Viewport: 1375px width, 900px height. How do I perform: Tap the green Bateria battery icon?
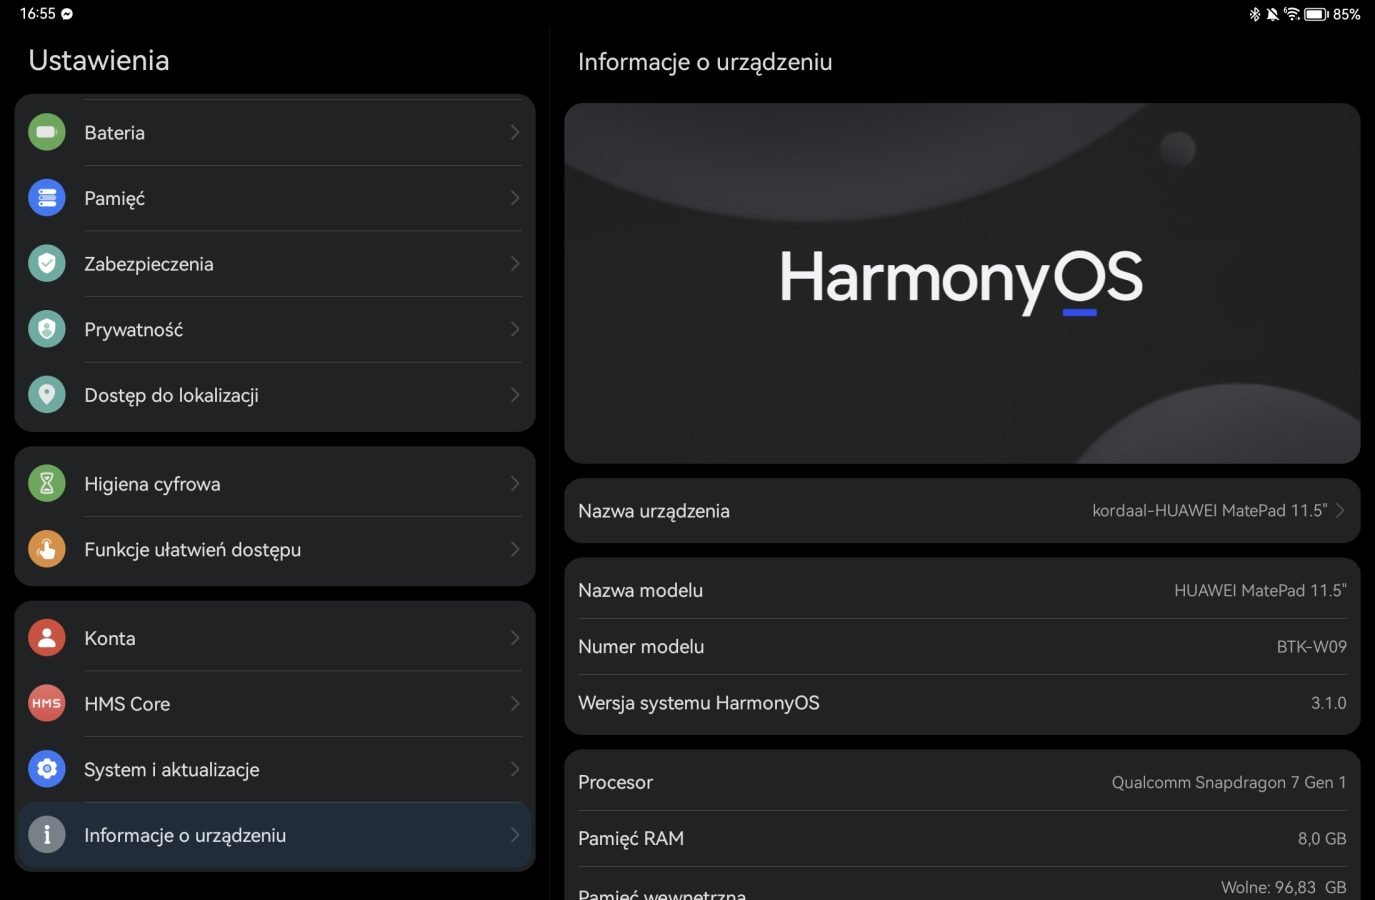pos(47,132)
